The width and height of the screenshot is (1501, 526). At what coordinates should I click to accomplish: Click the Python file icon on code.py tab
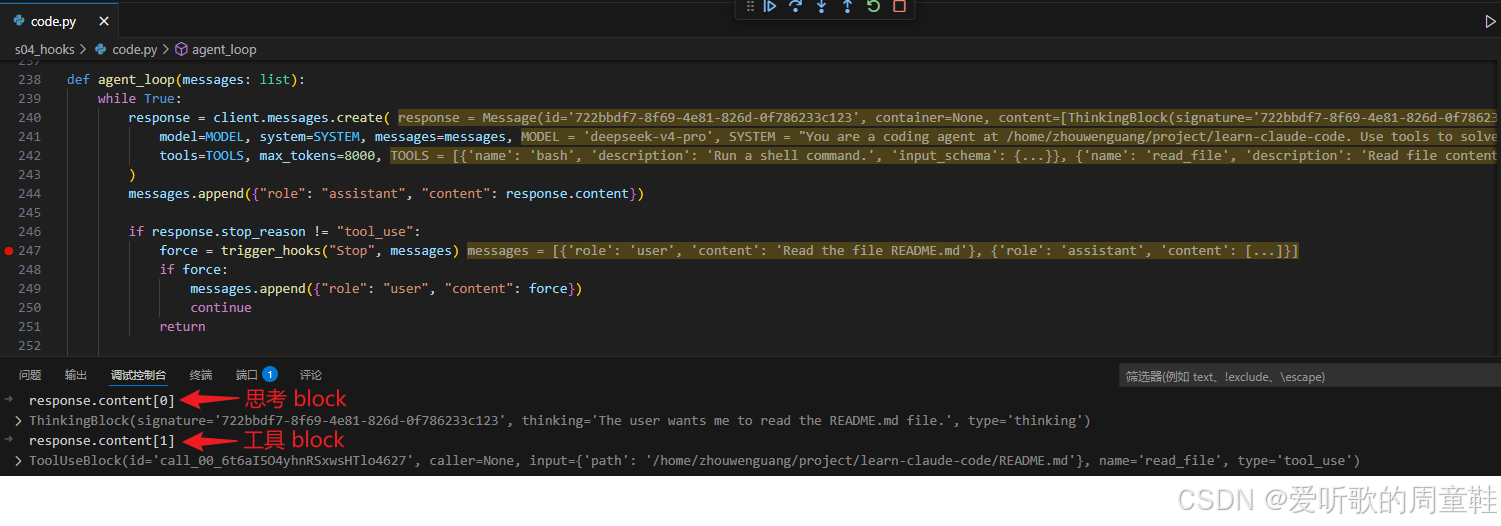19,21
